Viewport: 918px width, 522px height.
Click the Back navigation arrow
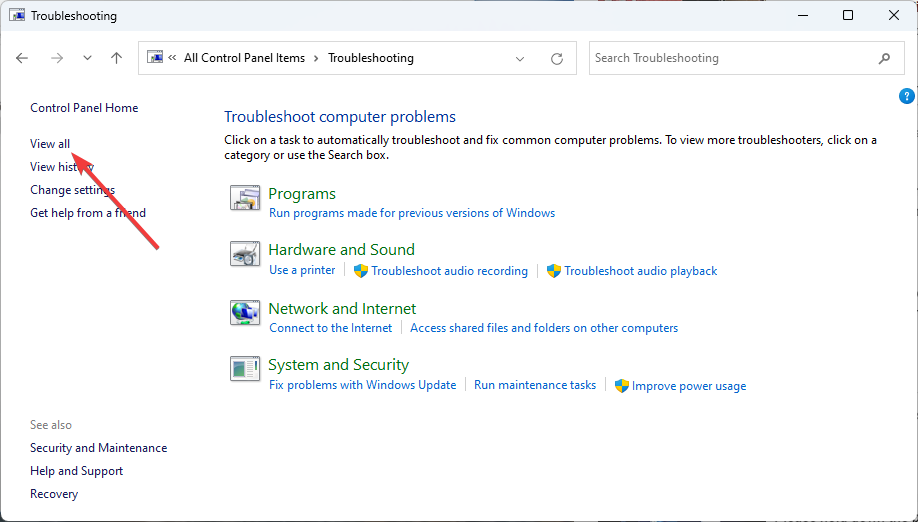click(x=22, y=58)
